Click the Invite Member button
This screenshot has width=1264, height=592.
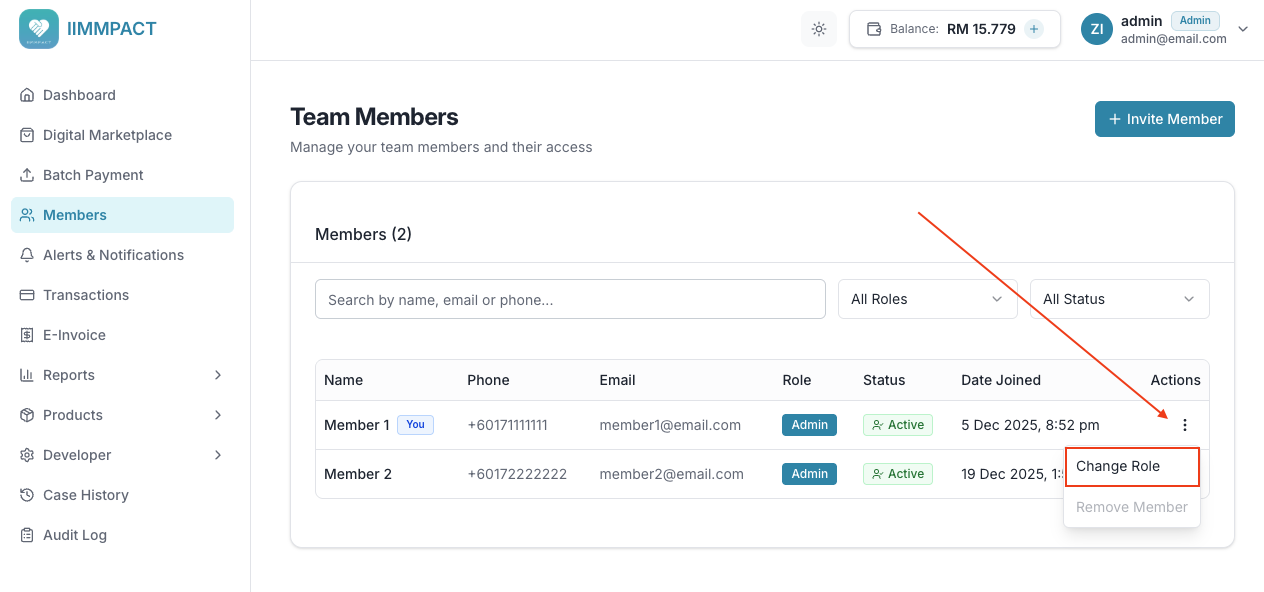(1164, 118)
